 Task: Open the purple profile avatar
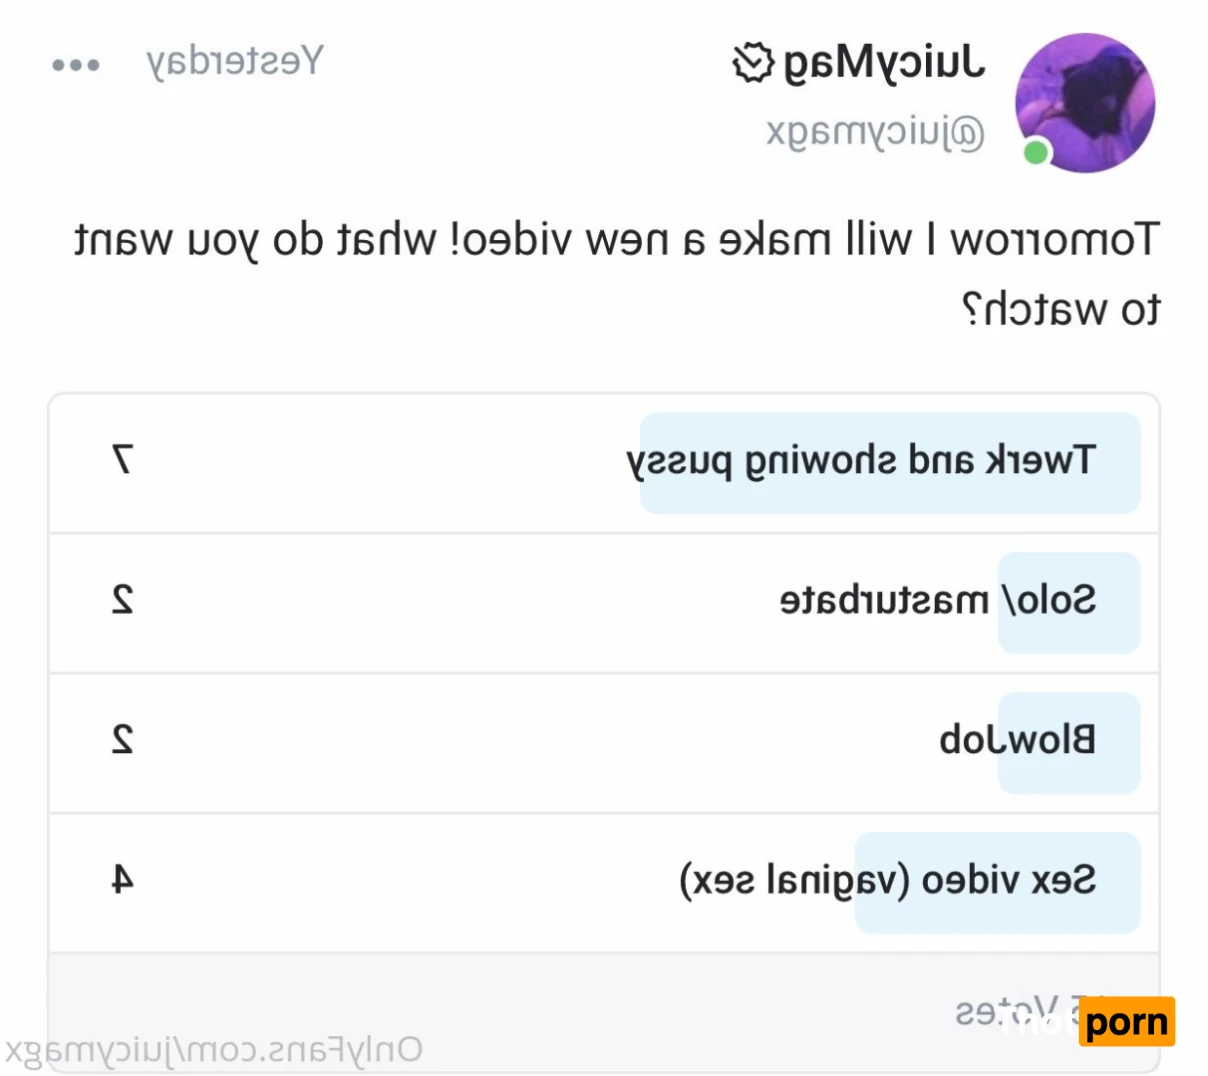click(1084, 103)
